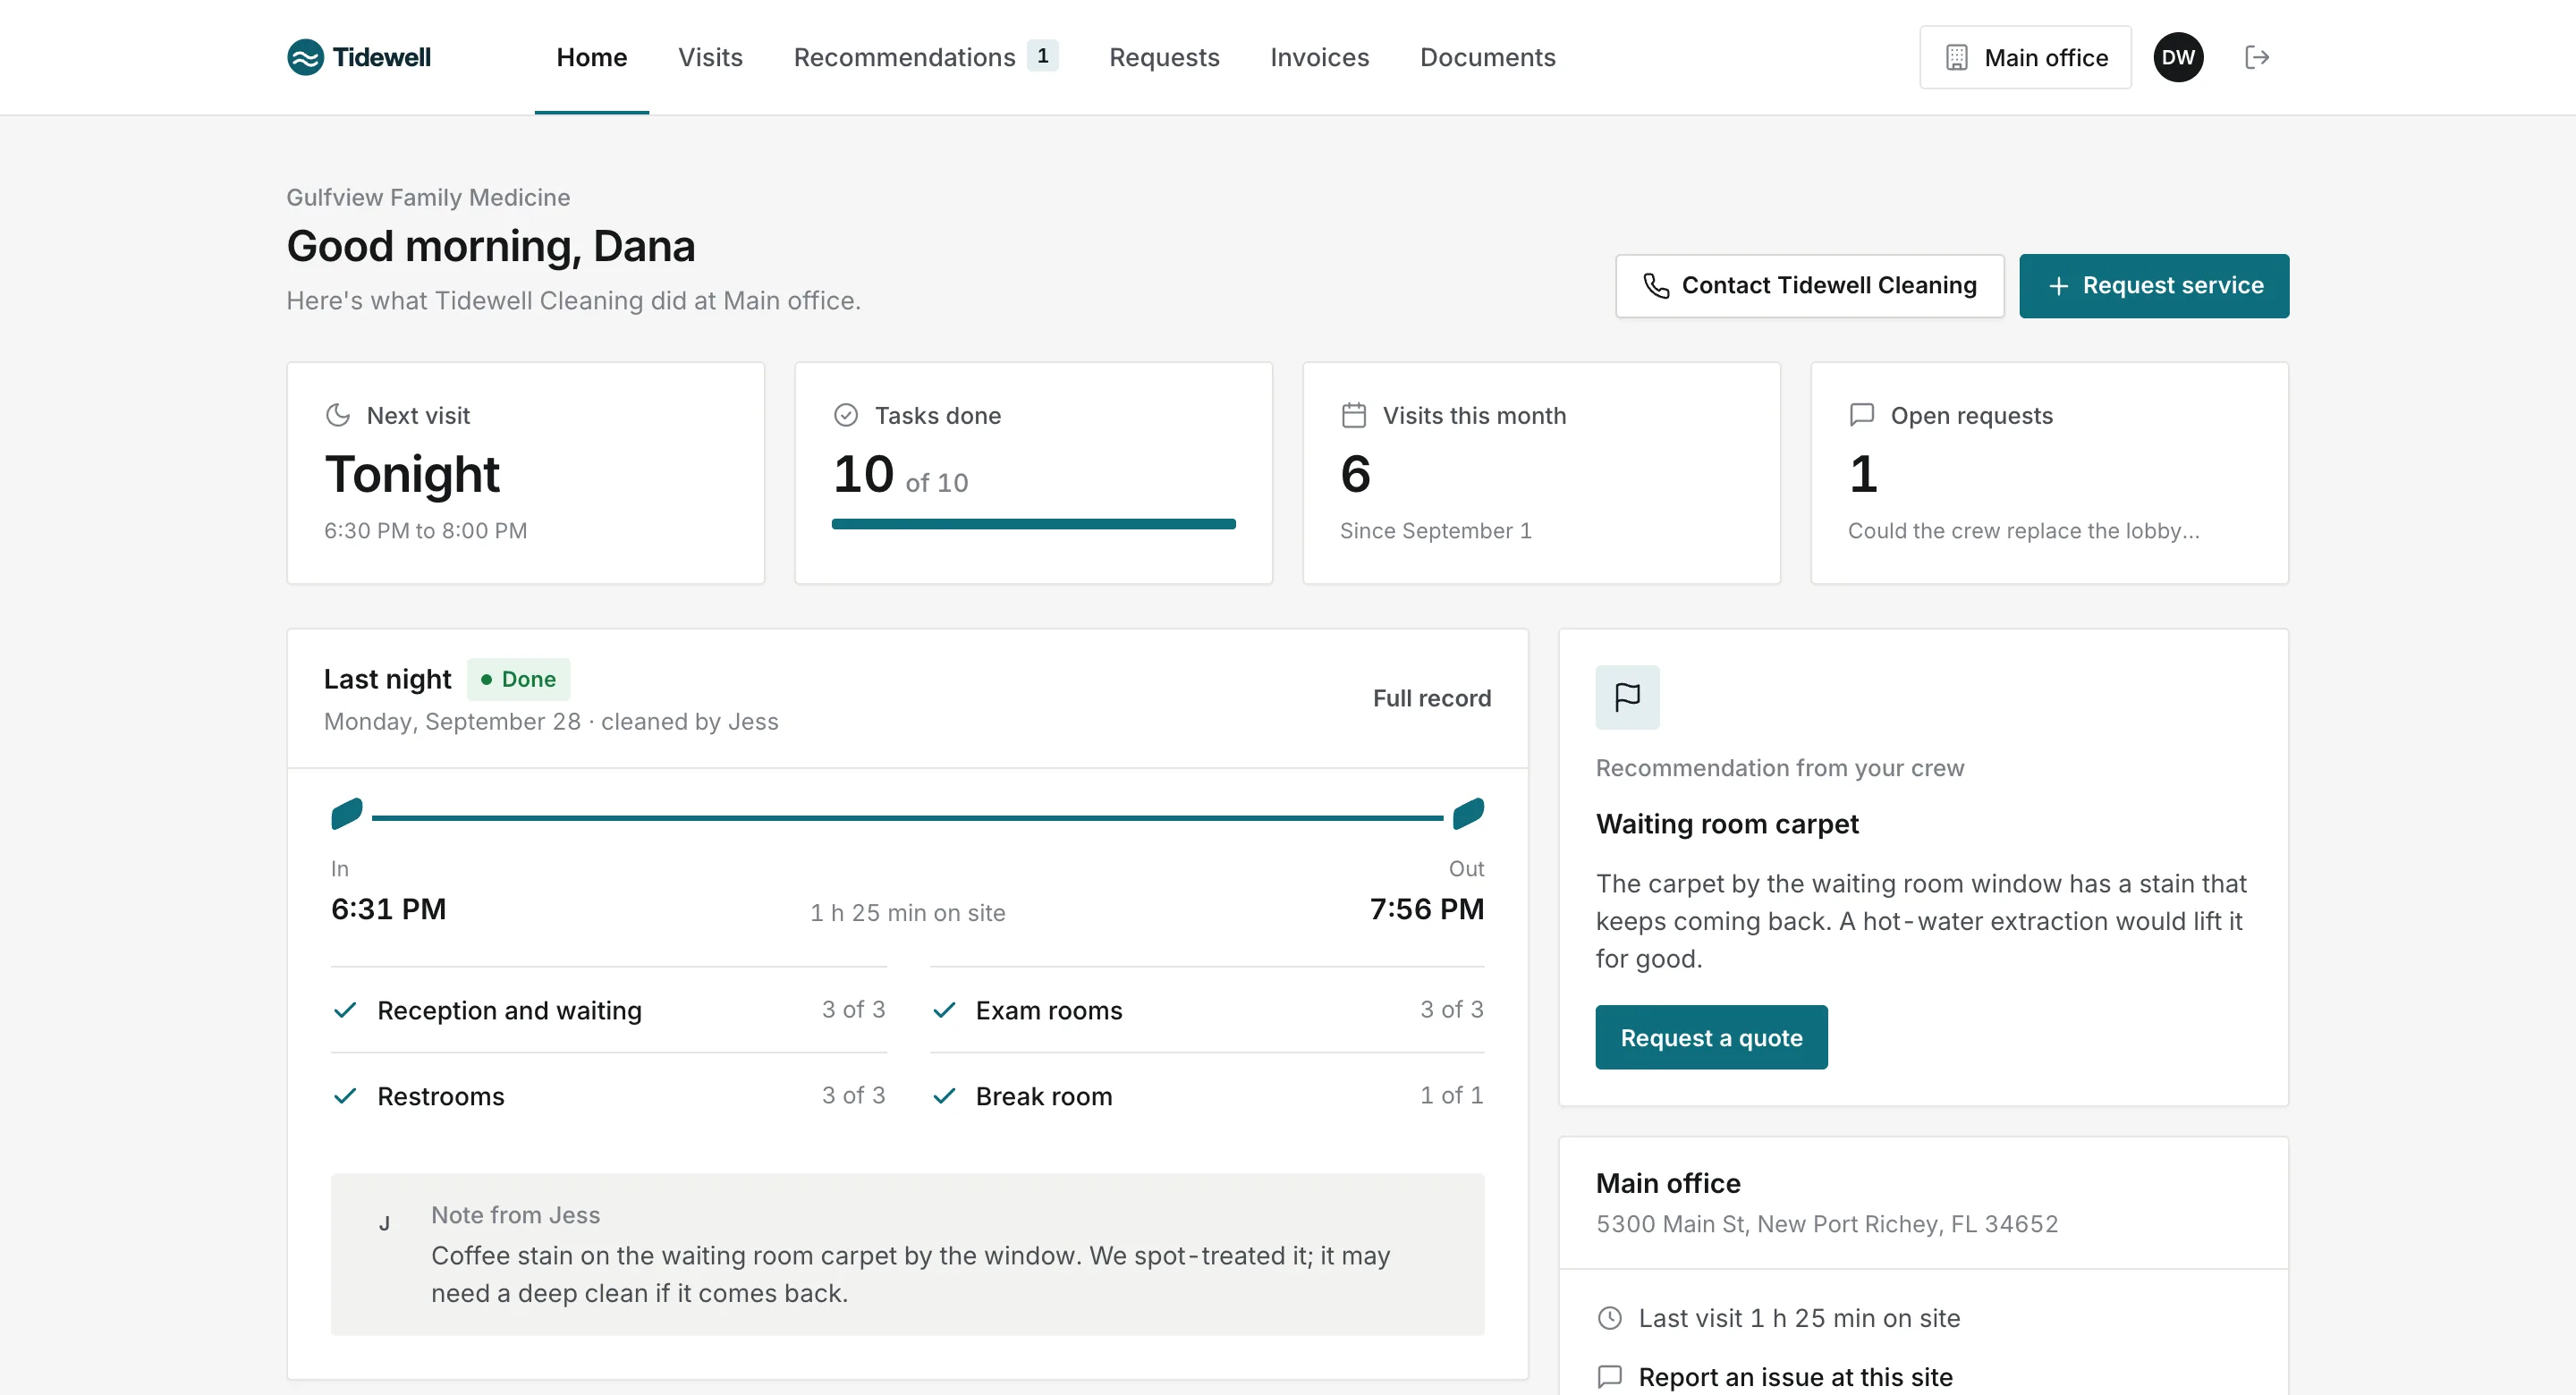2576x1395 pixels.
Task: Click the checkmark beside Restrooms
Action: tap(345, 1096)
